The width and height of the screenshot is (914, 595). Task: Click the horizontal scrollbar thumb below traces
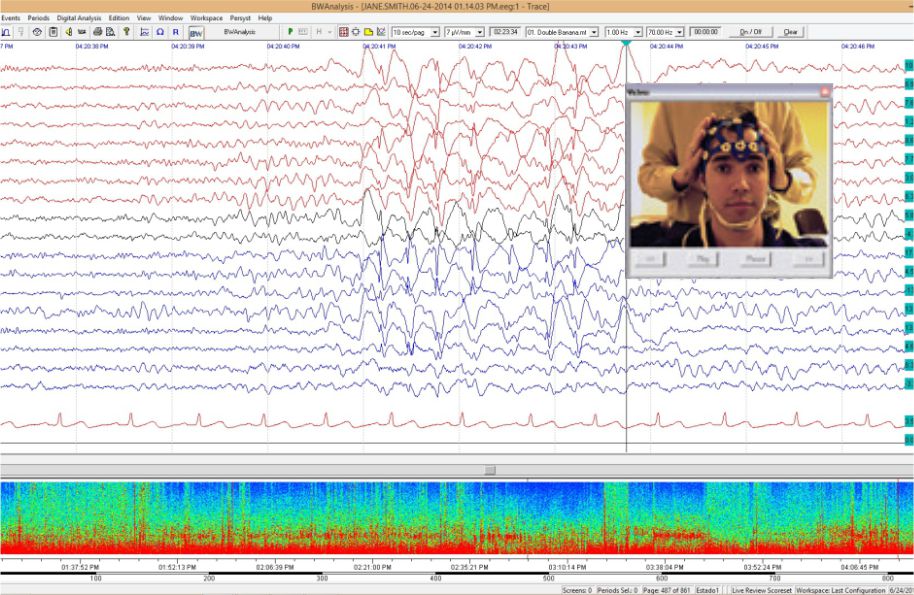490,470
